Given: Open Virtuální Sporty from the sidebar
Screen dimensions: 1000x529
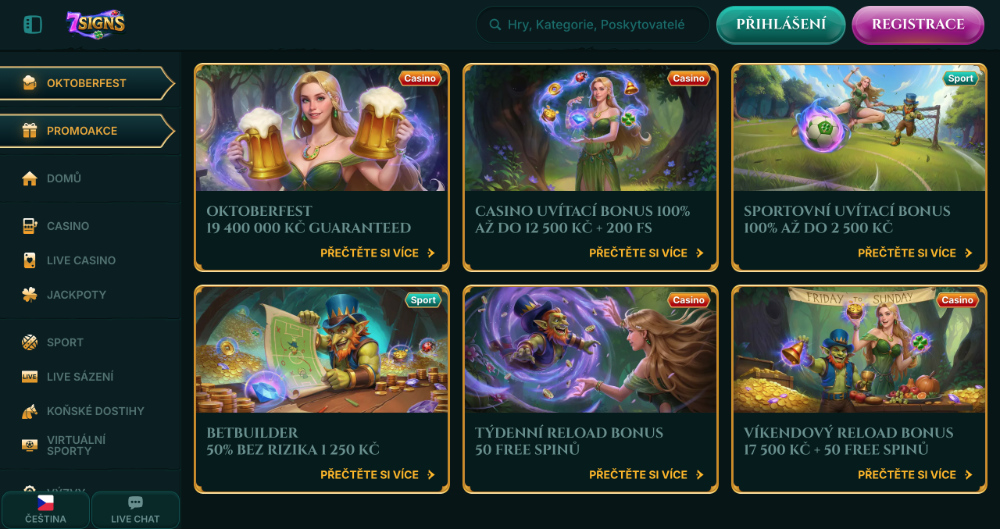Looking at the screenshot, I should (77, 445).
